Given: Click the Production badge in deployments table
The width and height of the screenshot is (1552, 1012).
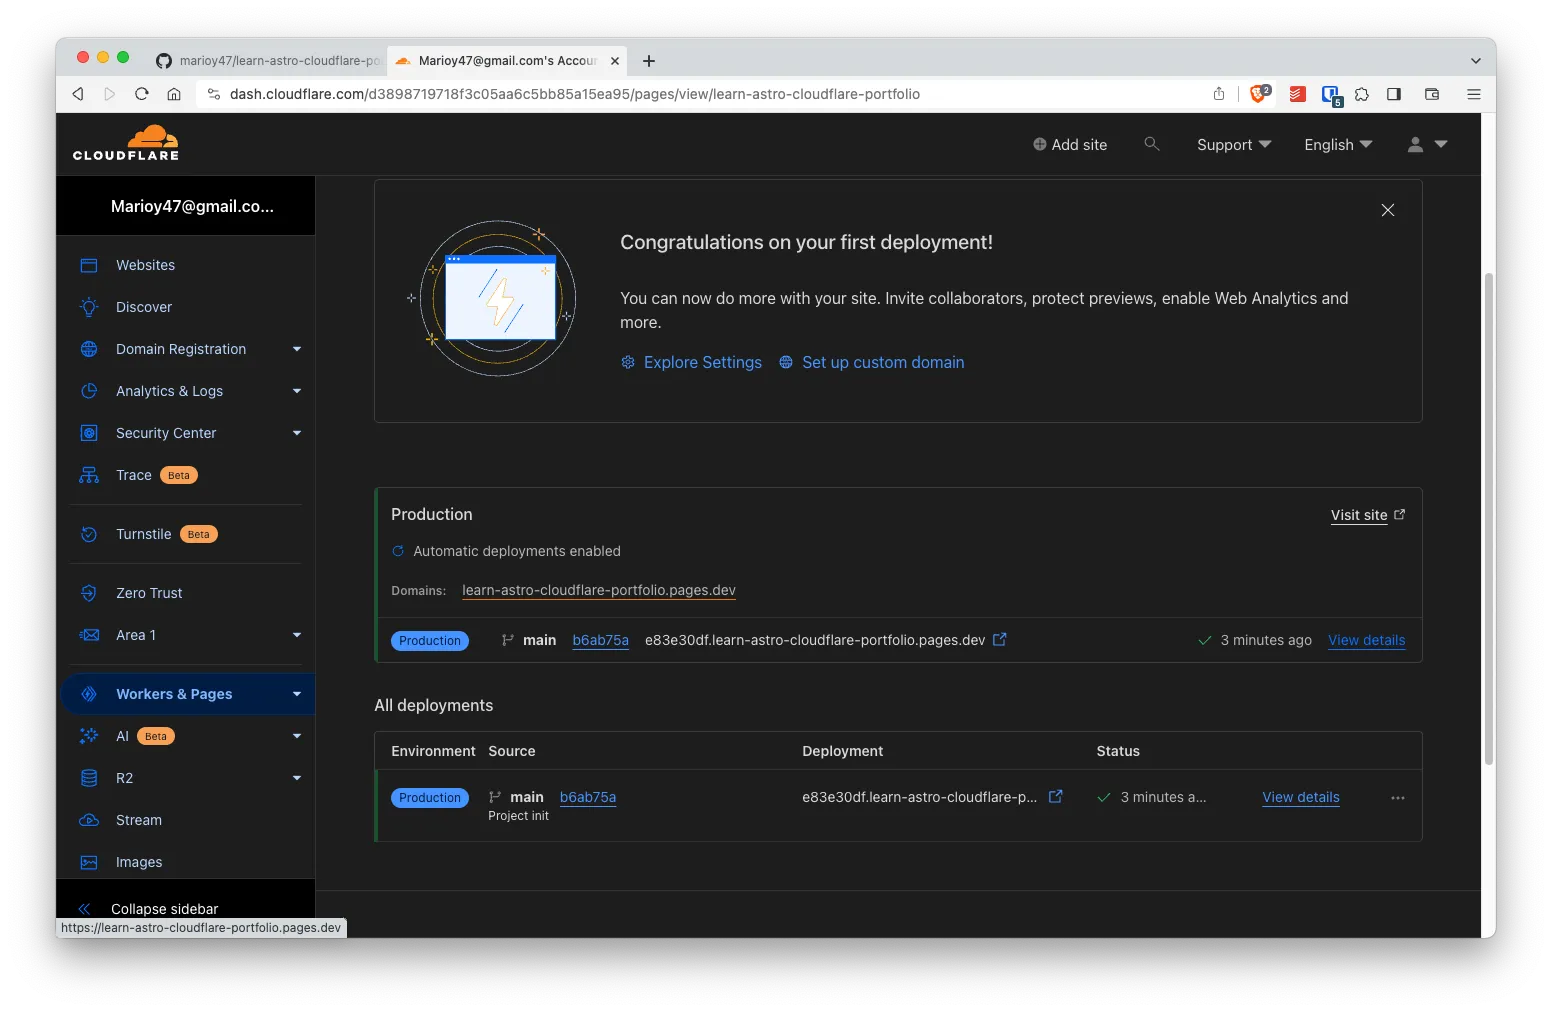Looking at the screenshot, I should 430,798.
